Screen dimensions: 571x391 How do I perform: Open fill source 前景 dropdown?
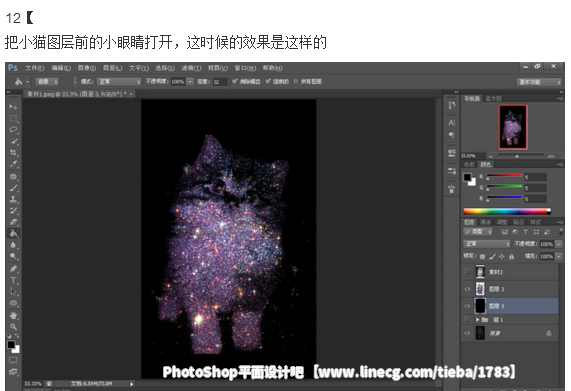tap(48, 82)
